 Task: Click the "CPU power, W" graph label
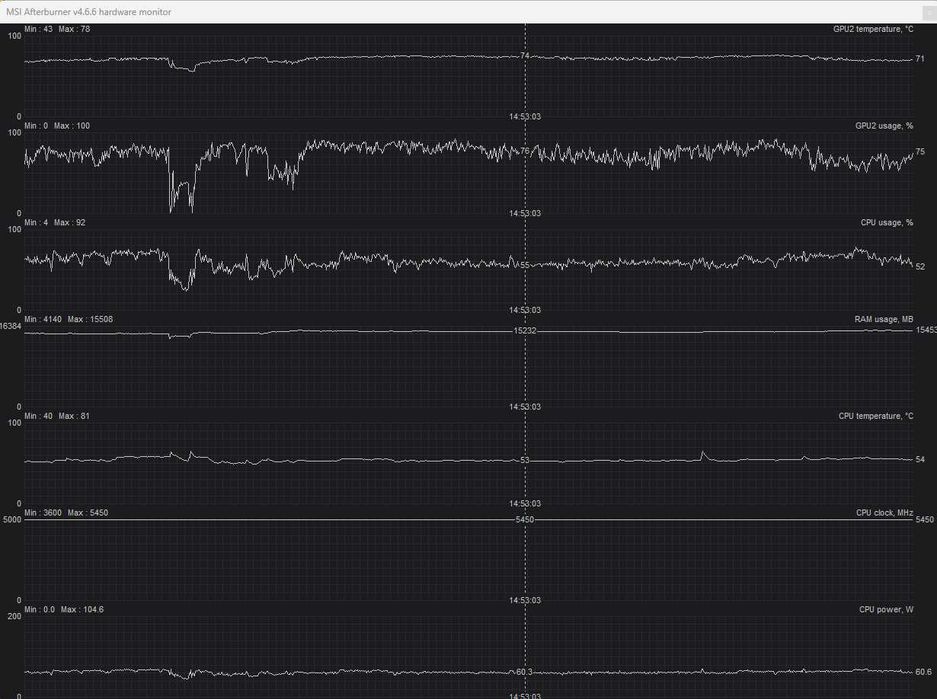pyautogui.click(x=886, y=610)
